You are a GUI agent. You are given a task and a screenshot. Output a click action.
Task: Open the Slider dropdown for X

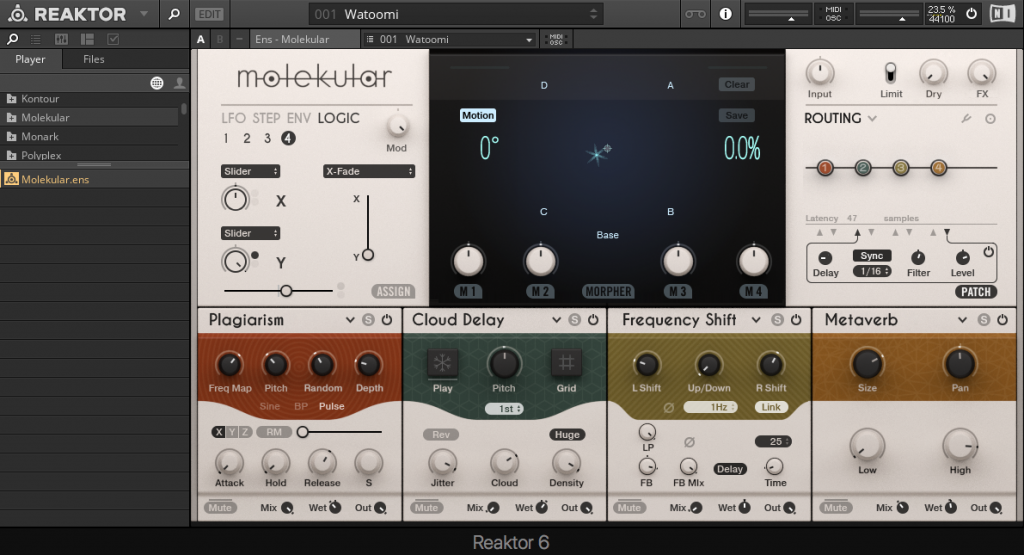250,171
